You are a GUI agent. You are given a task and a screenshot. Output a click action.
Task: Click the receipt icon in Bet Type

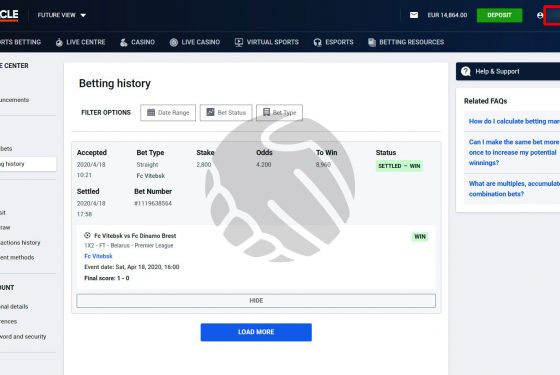click(266, 112)
